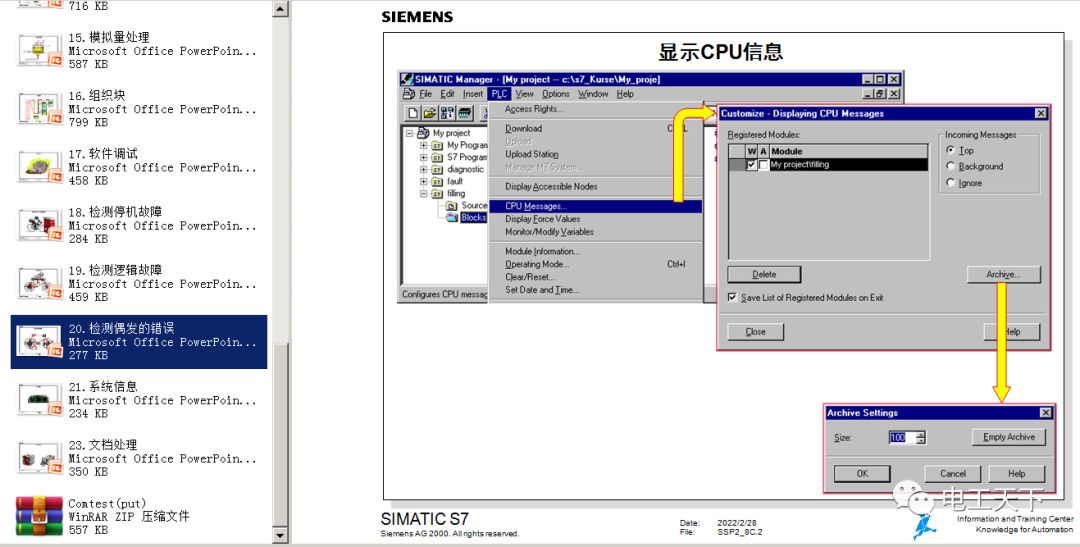The height and width of the screenshot is (547, 1080).
Task: Expand the My Program tree node
Action: point(424,145)
